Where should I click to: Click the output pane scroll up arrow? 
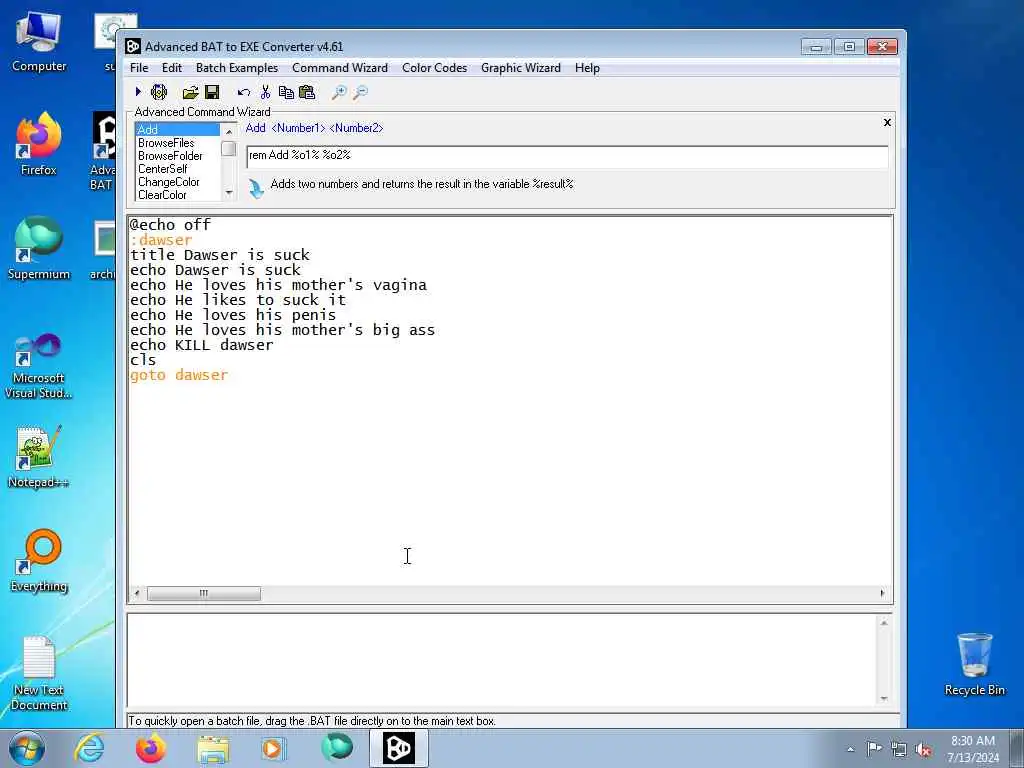pos(884,623)
